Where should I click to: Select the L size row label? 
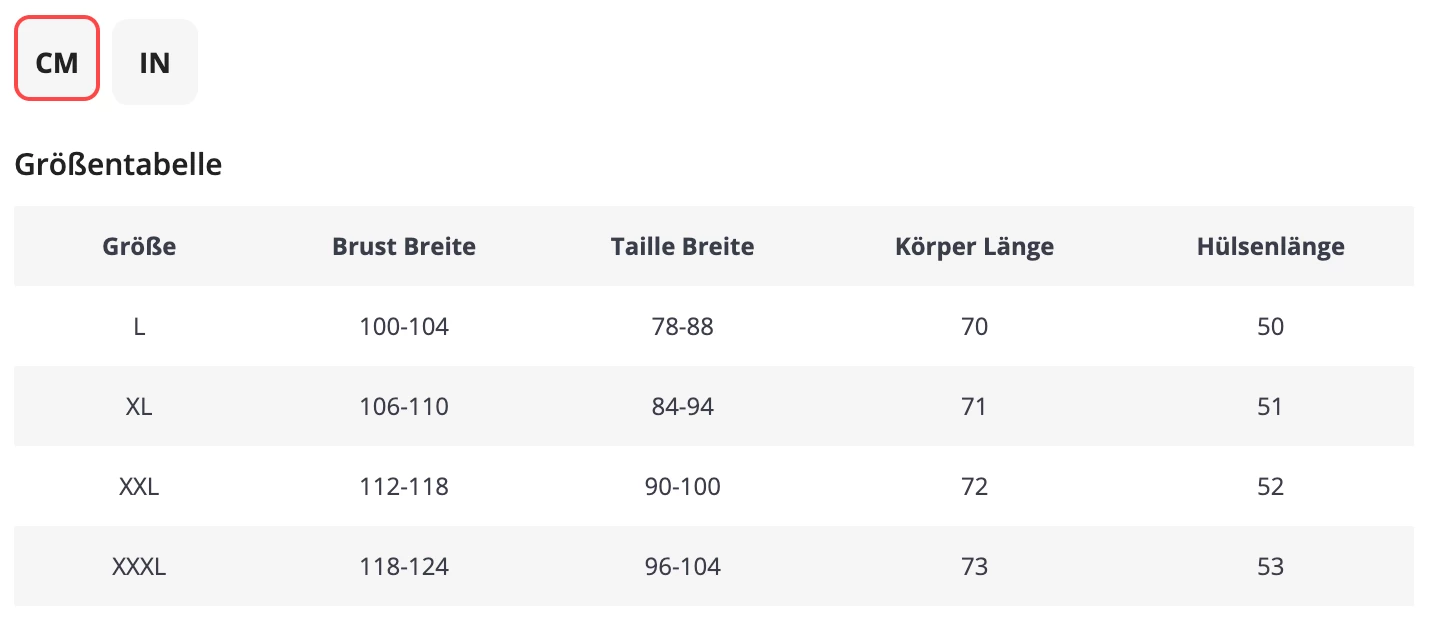pos(139,327)
